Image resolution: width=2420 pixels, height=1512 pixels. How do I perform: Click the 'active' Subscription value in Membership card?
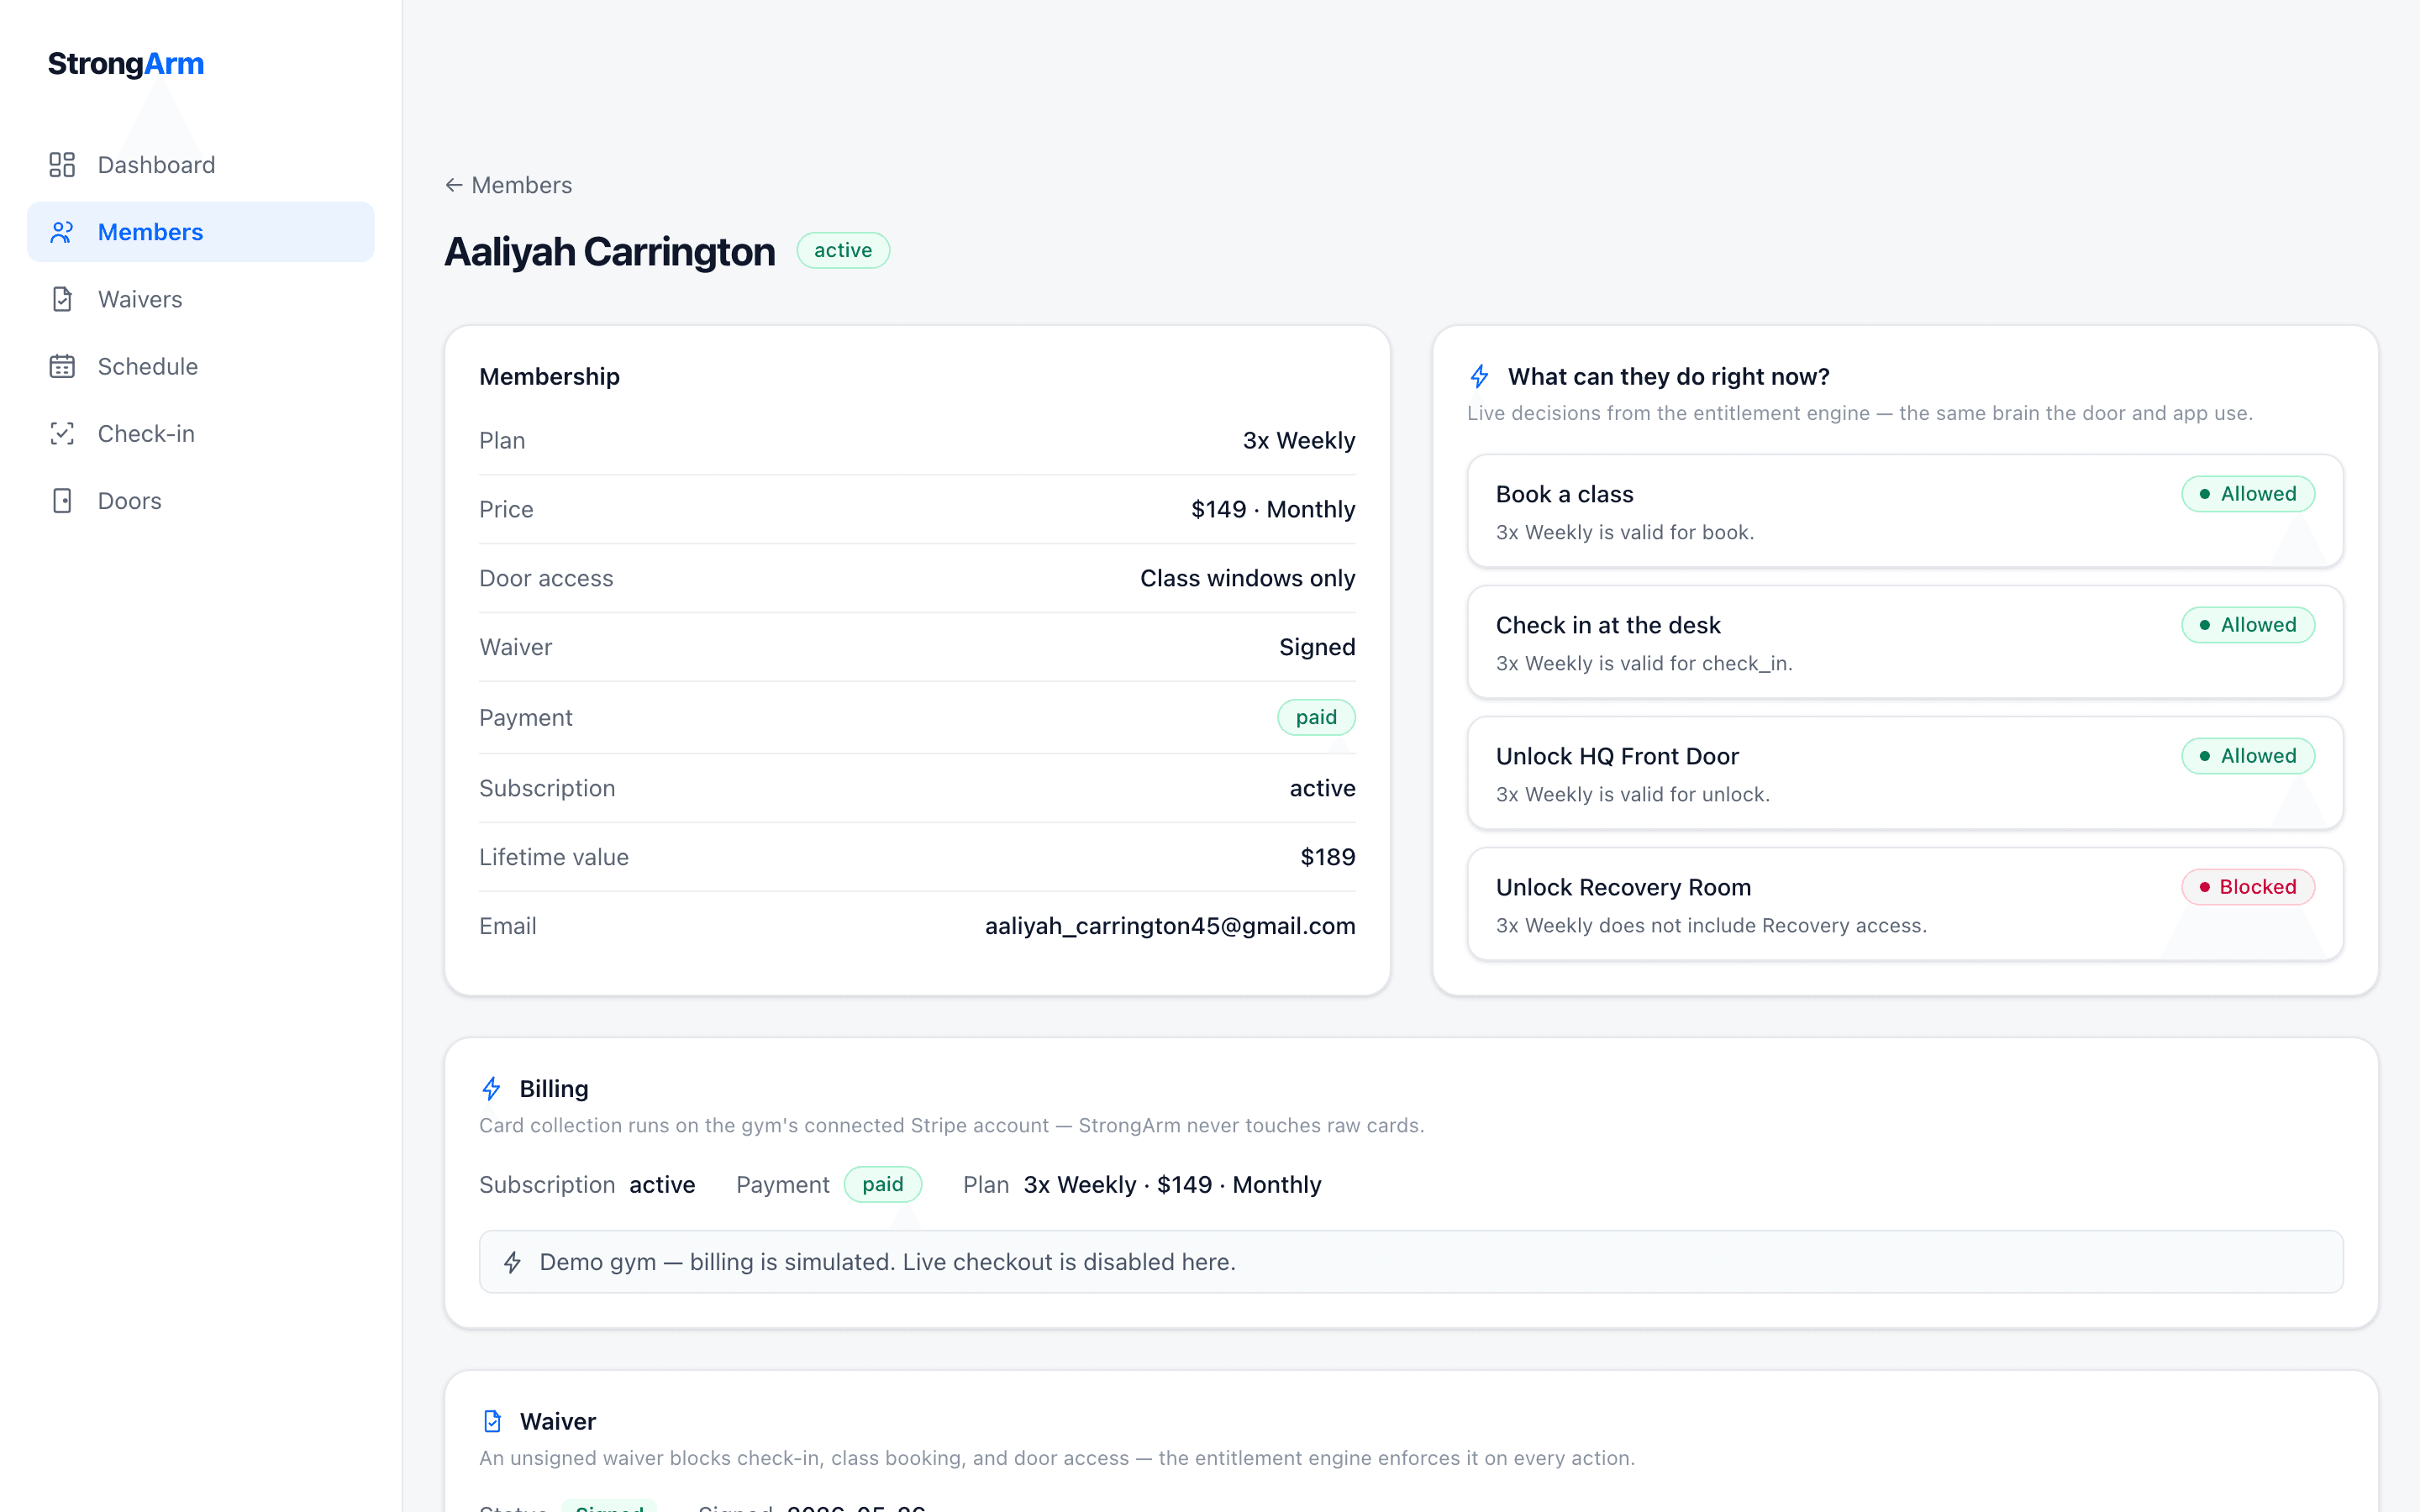1322,788
